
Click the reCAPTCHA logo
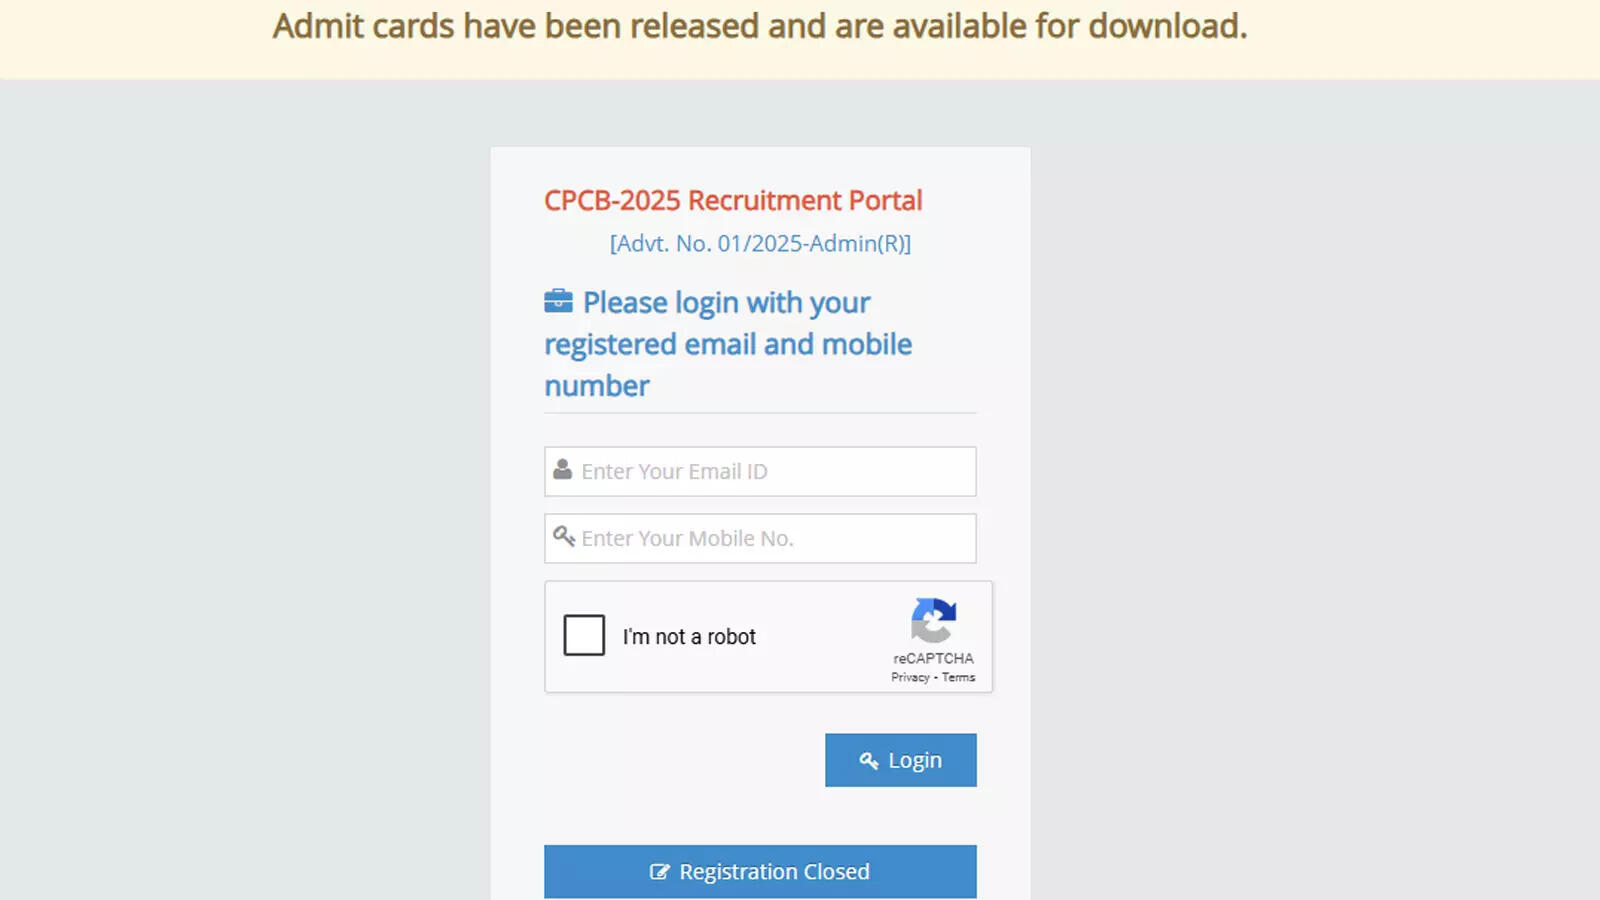(x=933, y=621)
